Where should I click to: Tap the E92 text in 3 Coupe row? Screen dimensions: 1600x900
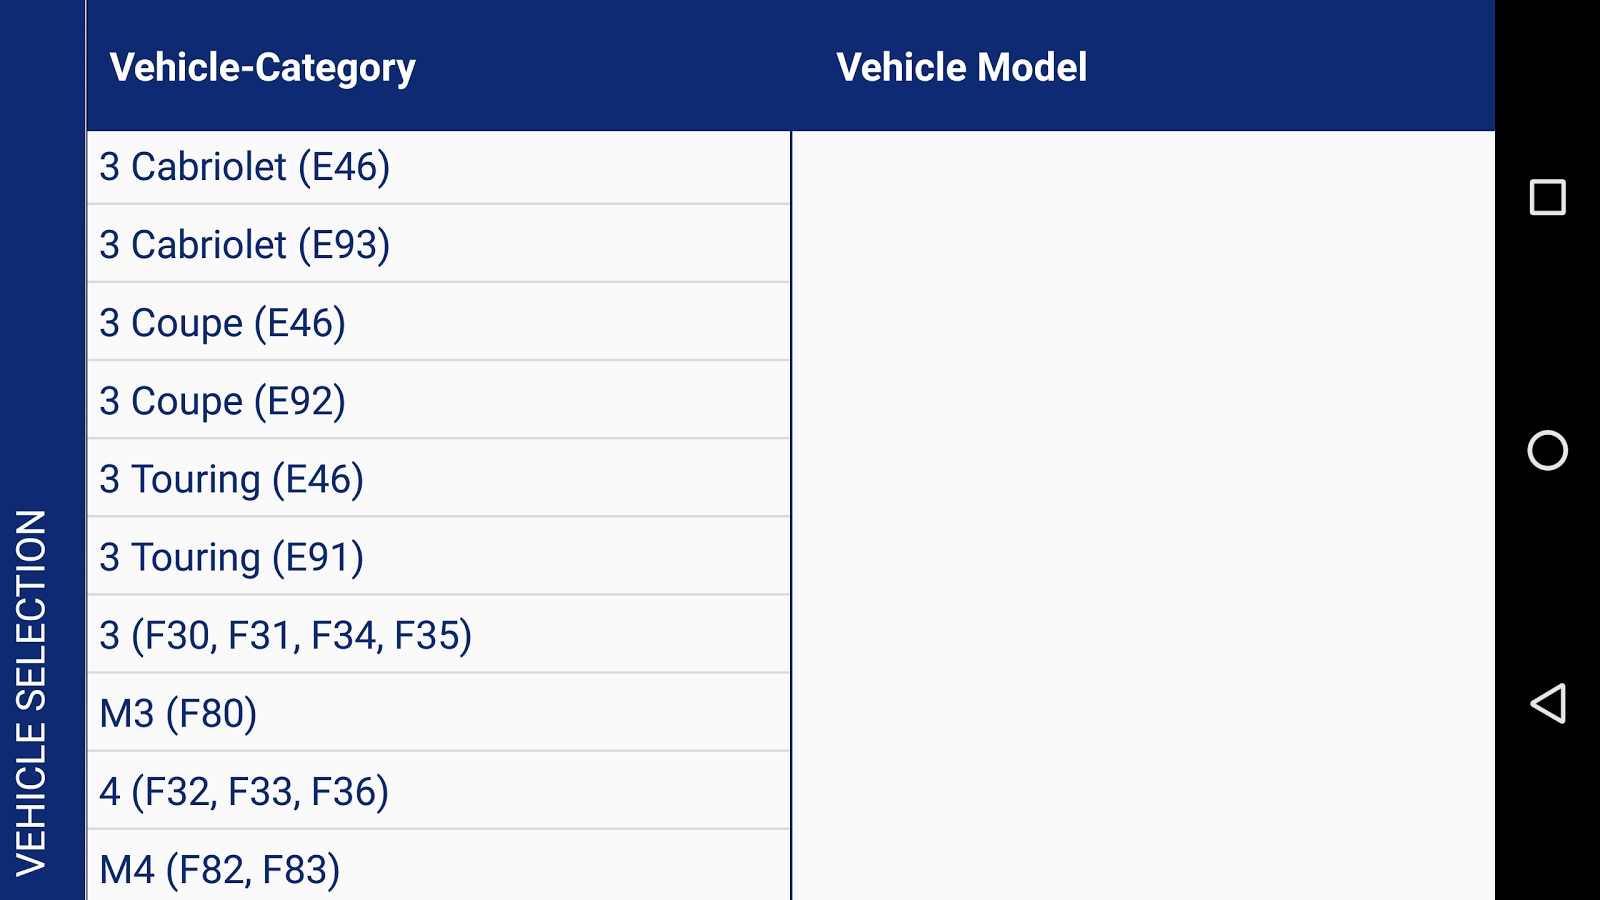[x=299, y=401]
